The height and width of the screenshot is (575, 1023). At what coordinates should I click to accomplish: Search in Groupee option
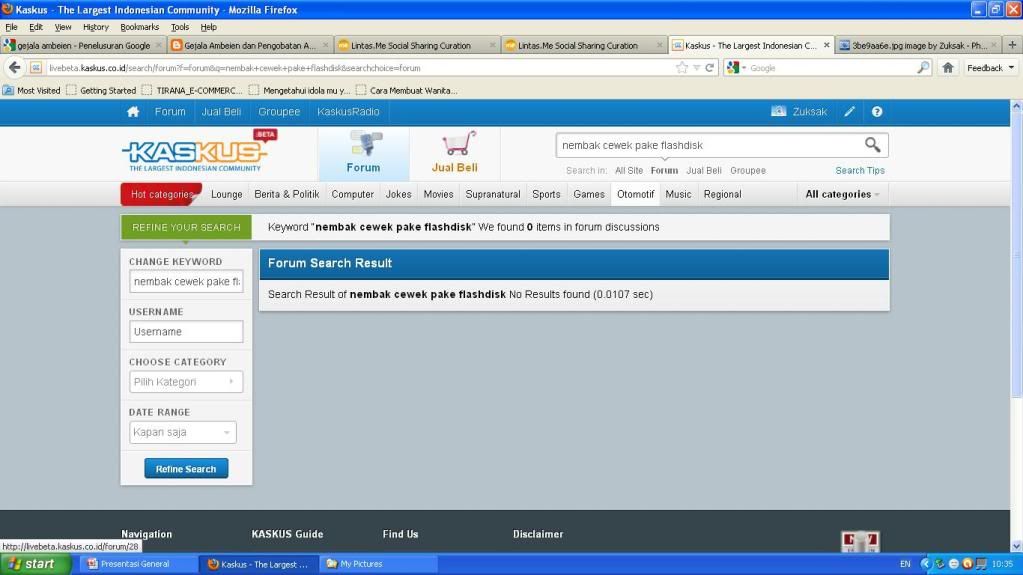click(x=748, y=170)
